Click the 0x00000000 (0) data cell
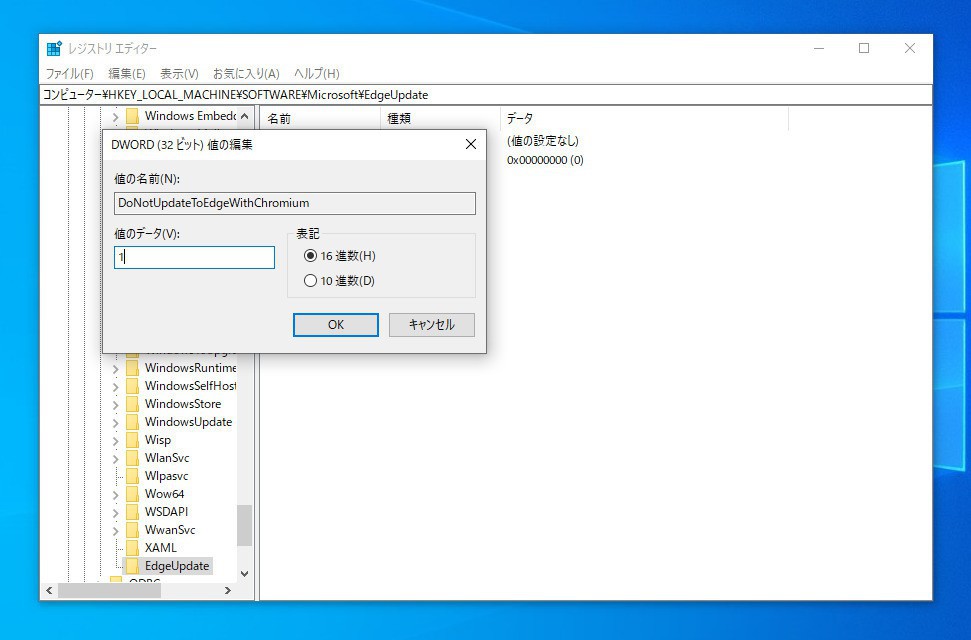 [x=545, y=160]
